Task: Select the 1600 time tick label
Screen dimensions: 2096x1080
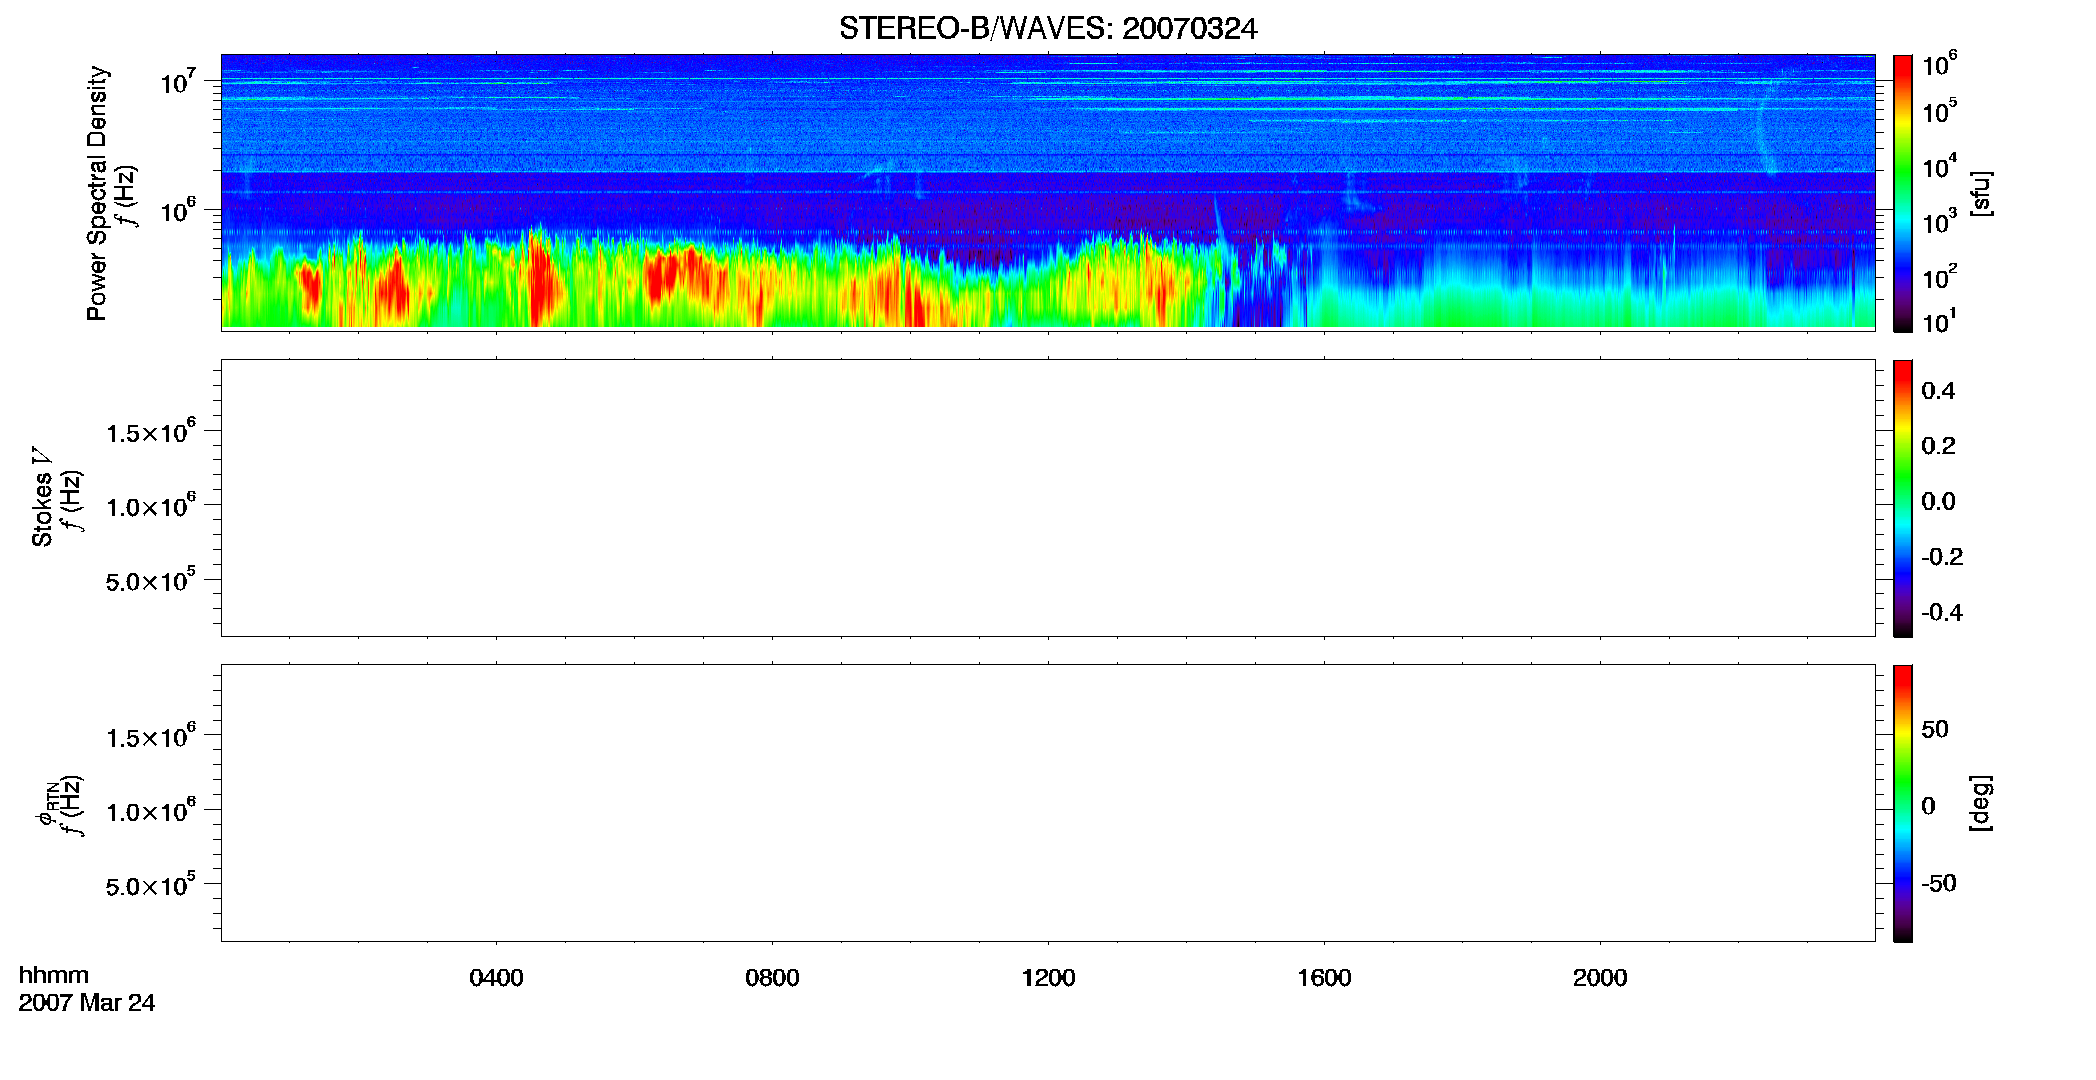Action: coord(1324,978)
